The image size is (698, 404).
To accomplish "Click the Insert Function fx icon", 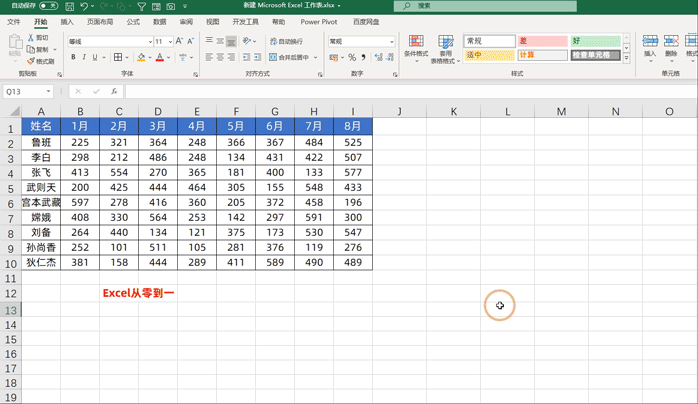I will pos(114,91).
